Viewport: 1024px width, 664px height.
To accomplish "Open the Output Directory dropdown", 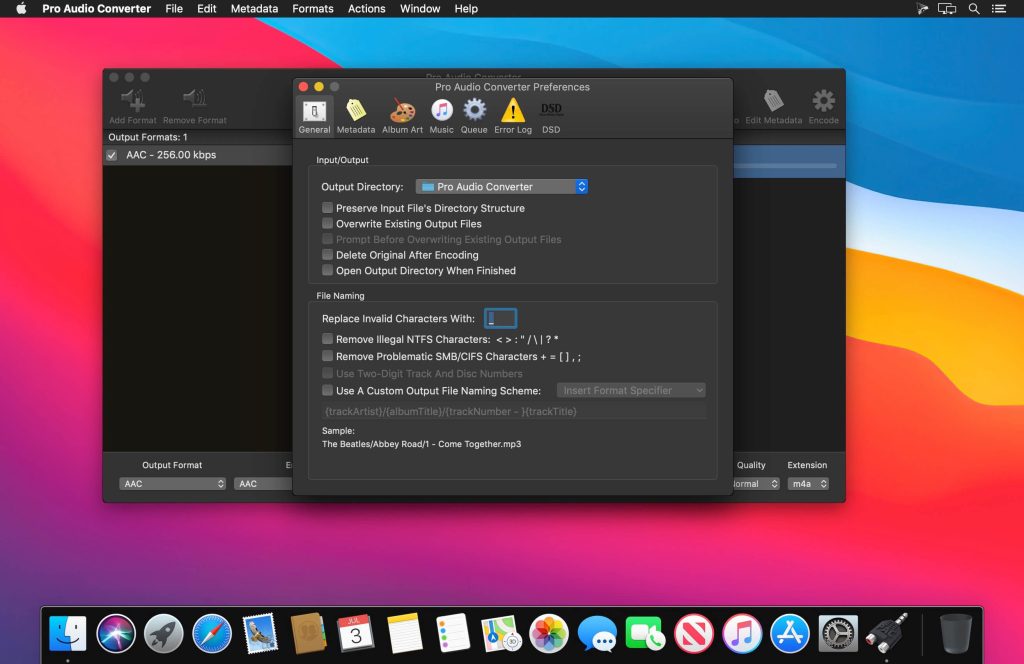I will coord(502,186).
